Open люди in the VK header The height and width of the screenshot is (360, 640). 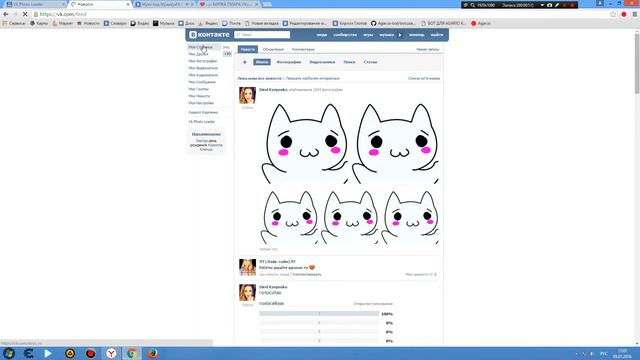click(x=322, y=35)
